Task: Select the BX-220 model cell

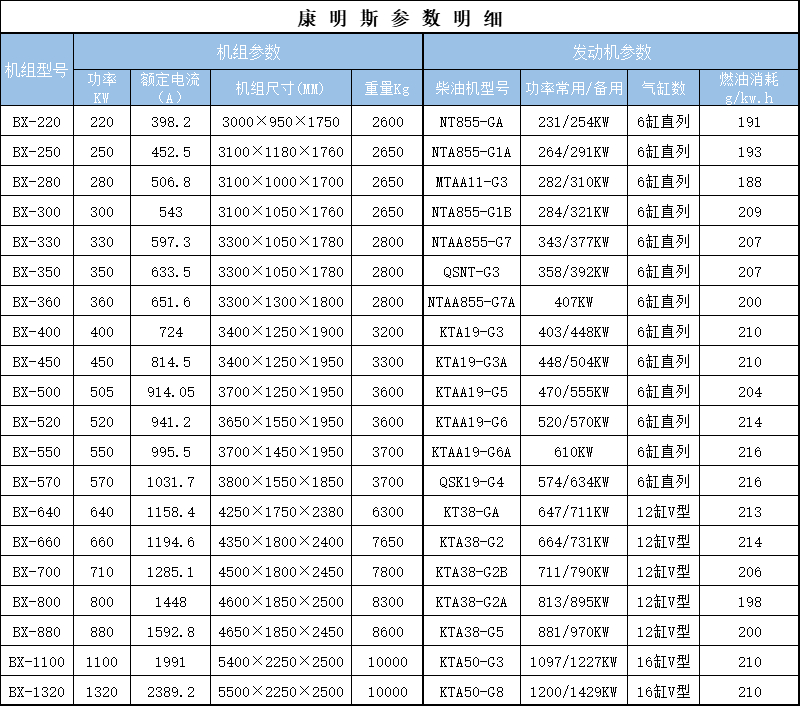Action: [37, 121]
